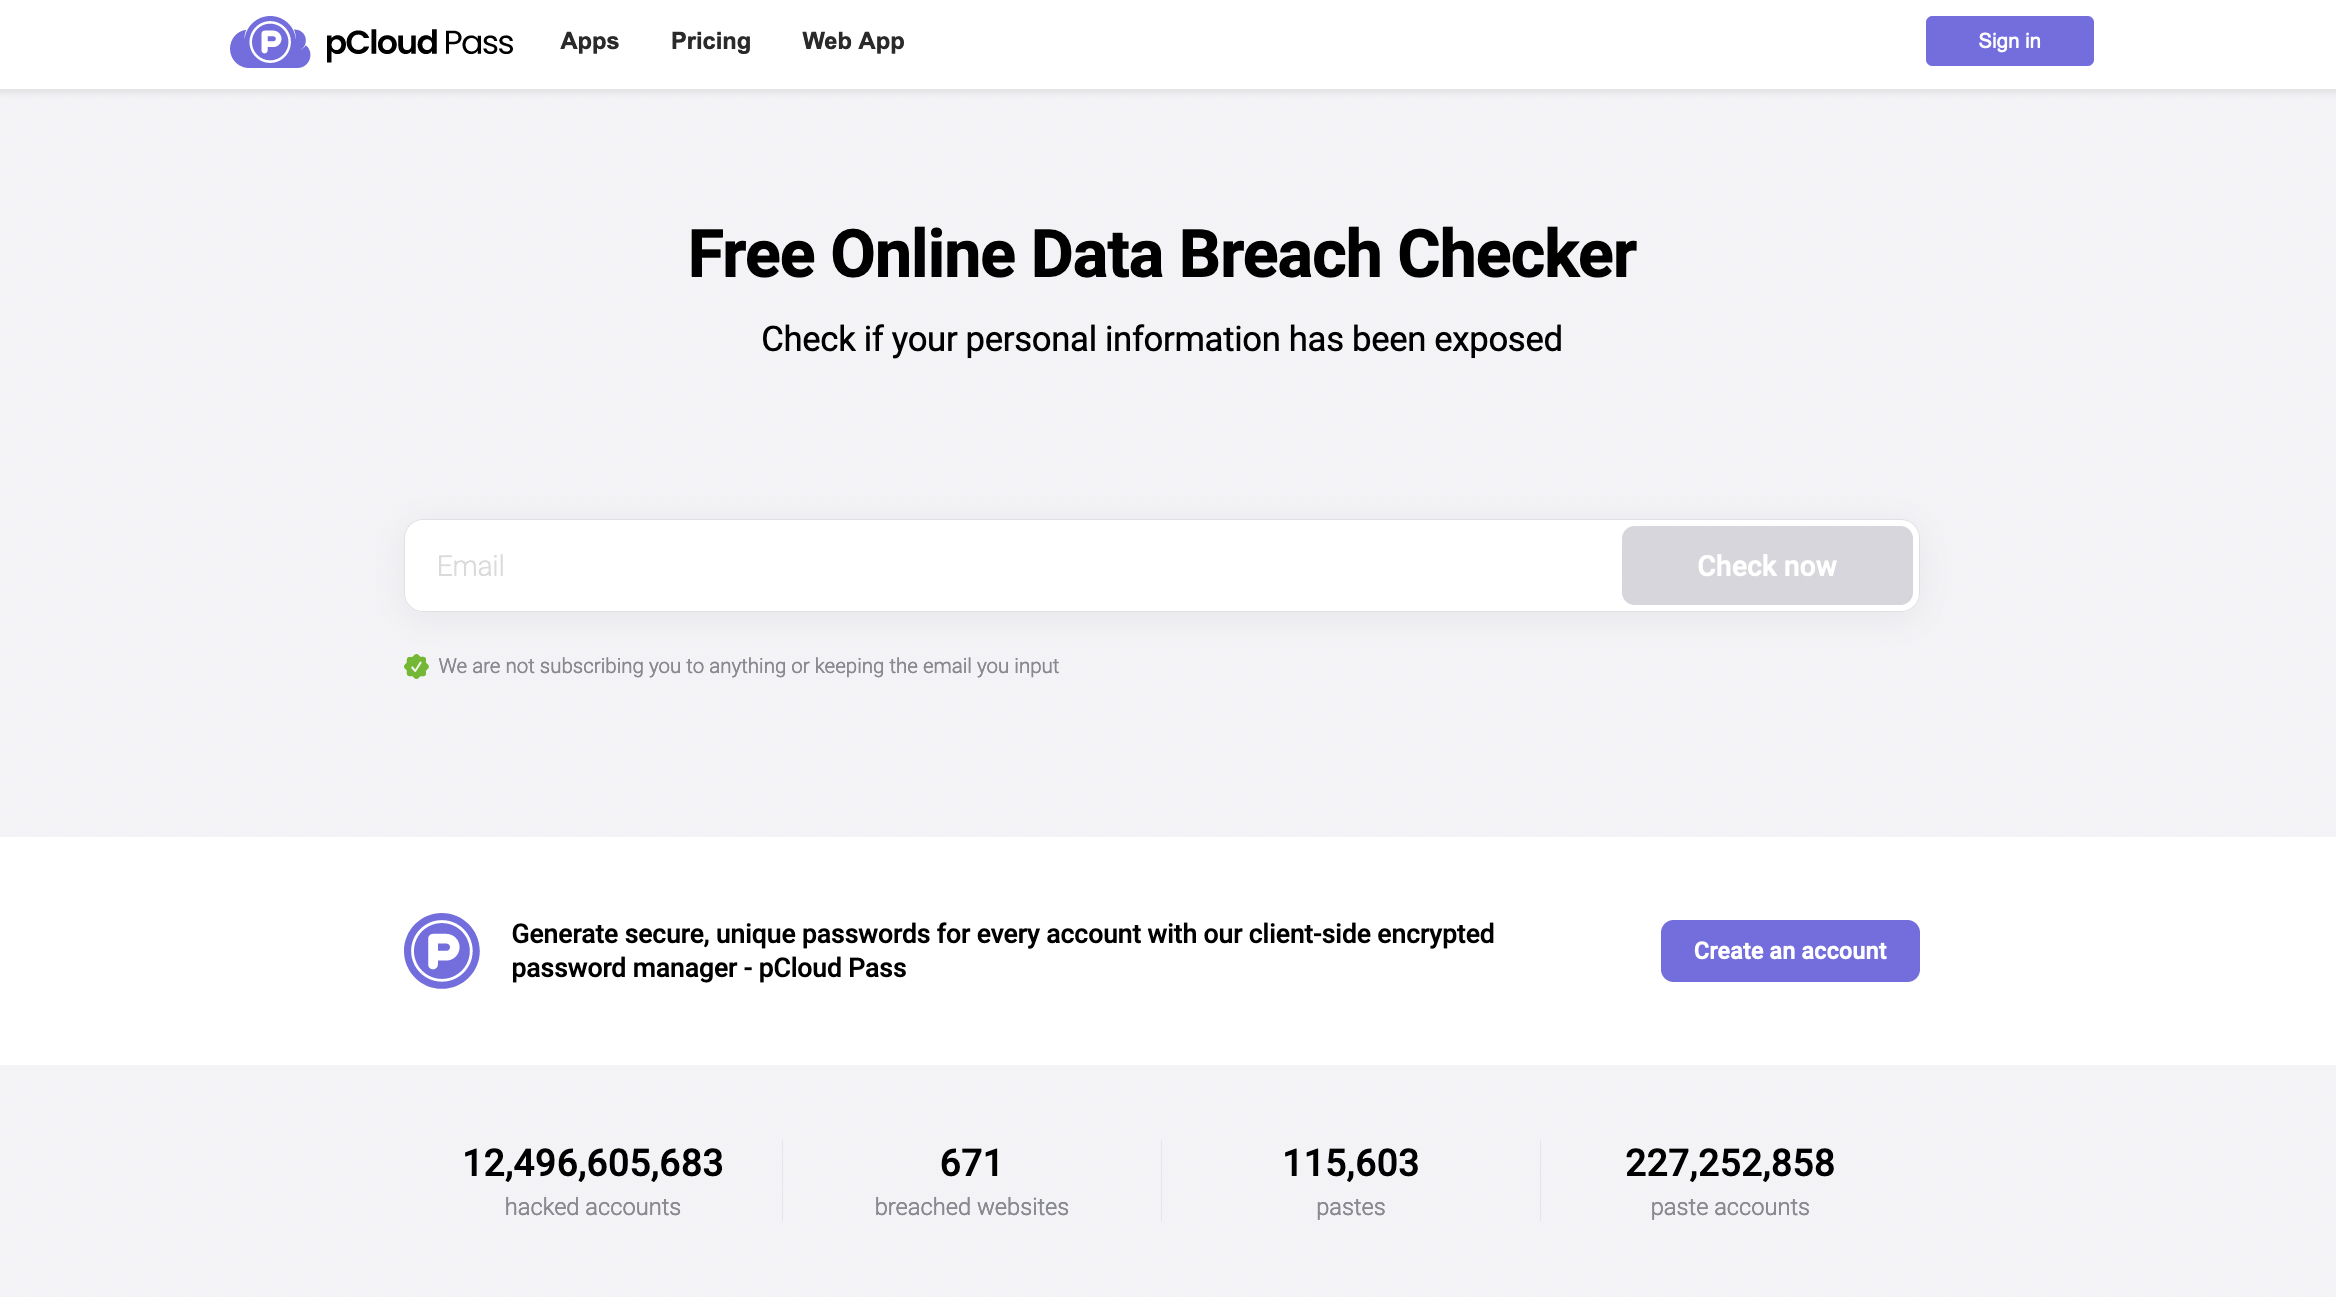
Task: Click the pCloud Pass brand name text
Action: click(x=416, y=43)
